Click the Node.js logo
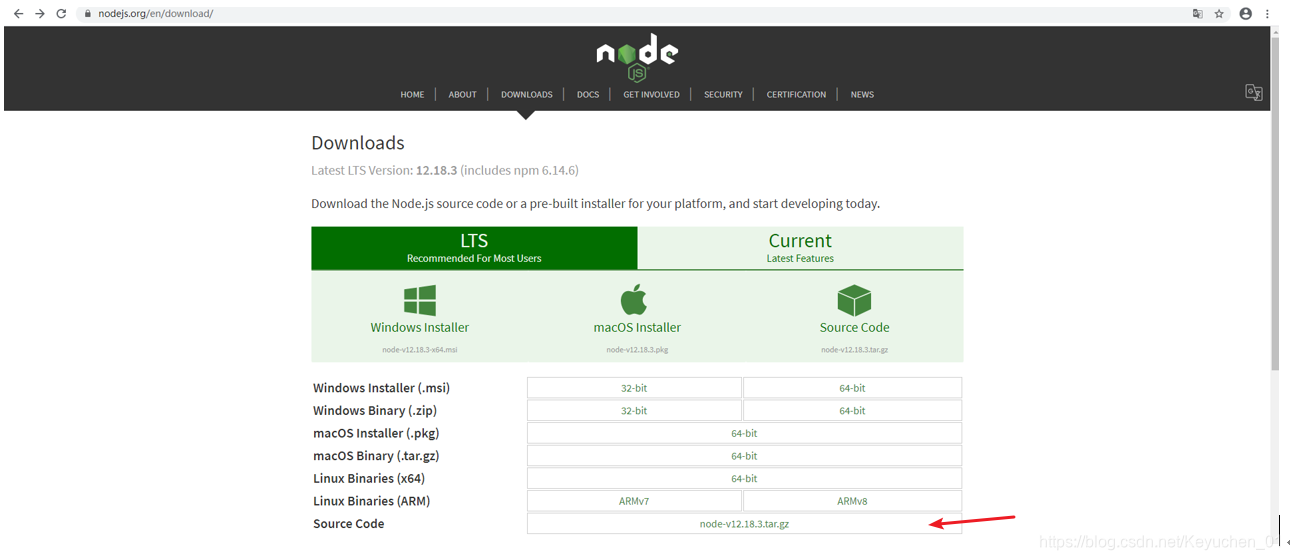 click(x=637, y=58)
